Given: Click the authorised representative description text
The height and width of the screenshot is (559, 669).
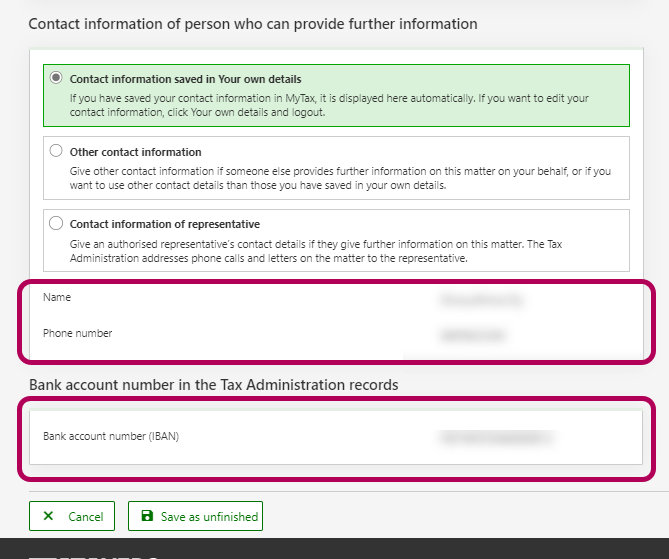Looking at the screenshot, I should pyautogui.click(x=340, y=251).
